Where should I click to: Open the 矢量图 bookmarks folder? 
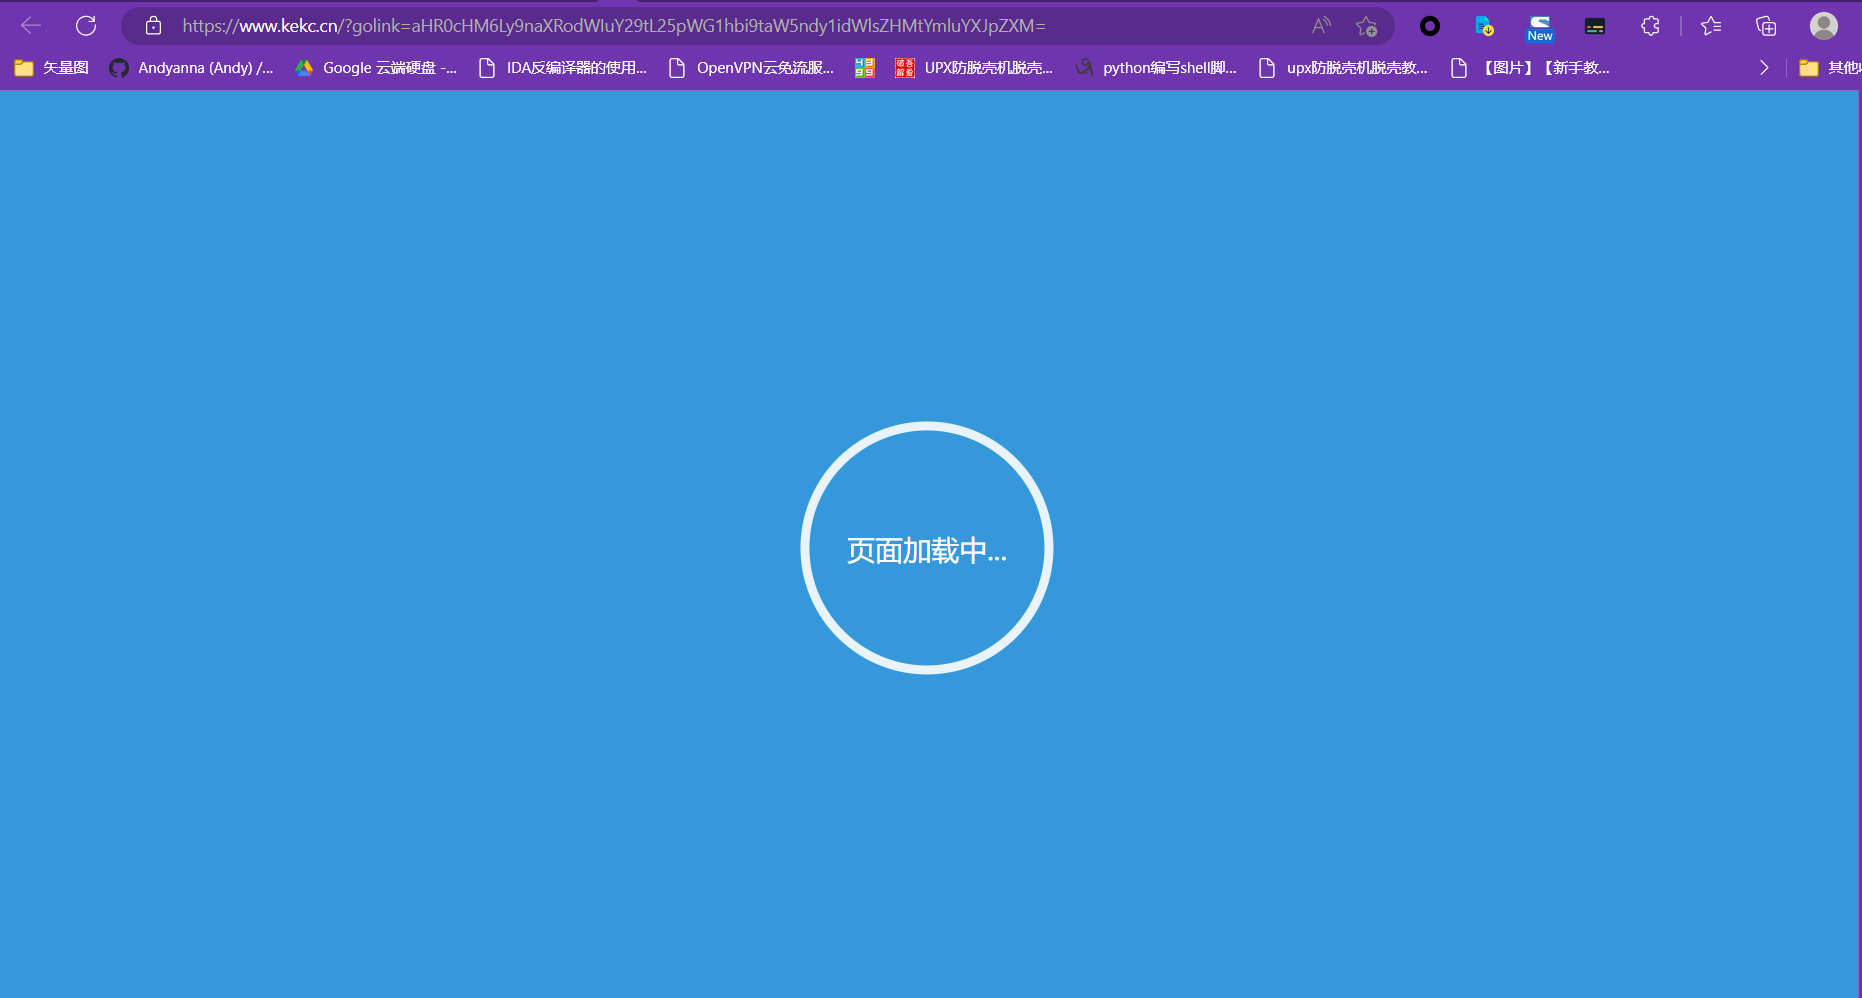tap(52, 68)
